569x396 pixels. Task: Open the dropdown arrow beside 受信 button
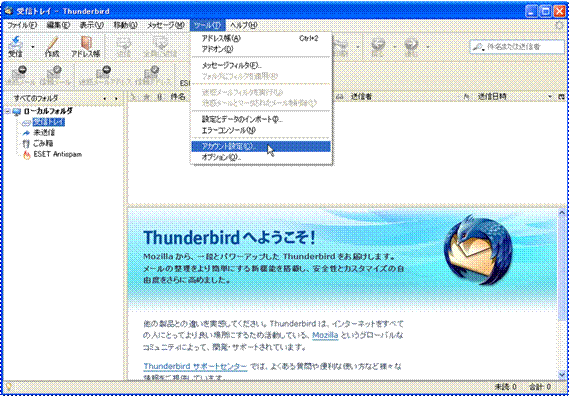click(33, 47)
